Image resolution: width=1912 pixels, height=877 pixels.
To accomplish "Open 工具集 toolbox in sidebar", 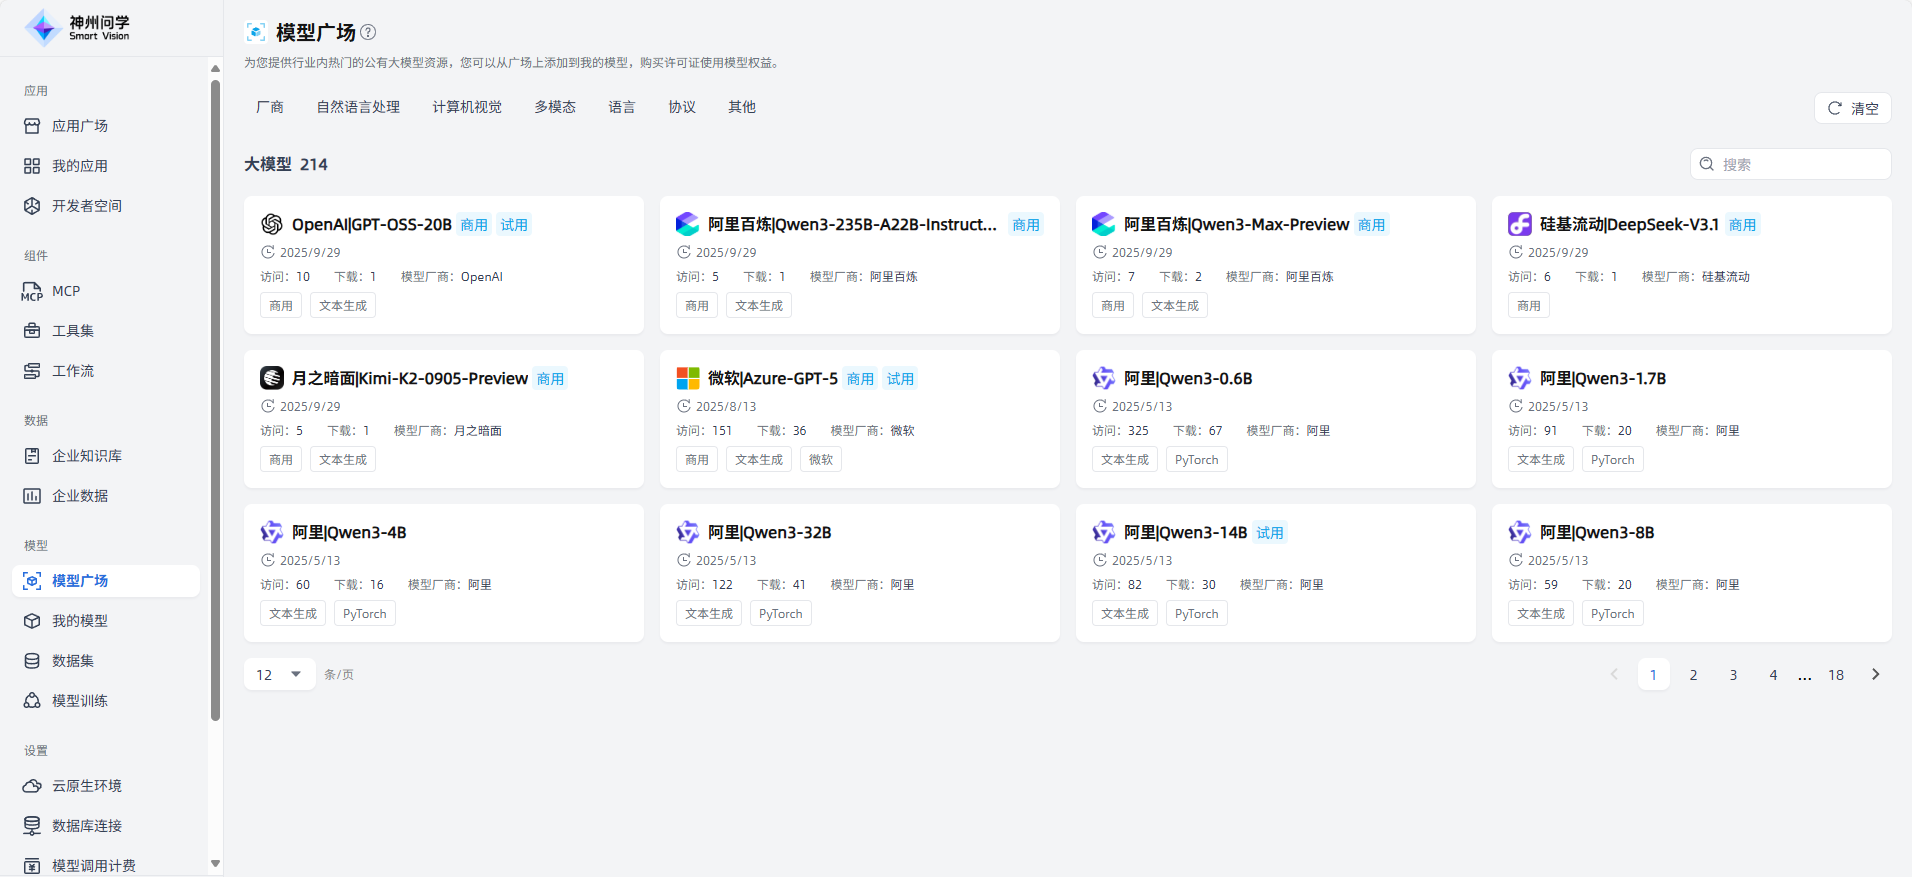I will pyautogui.click(x=72, y=331).
